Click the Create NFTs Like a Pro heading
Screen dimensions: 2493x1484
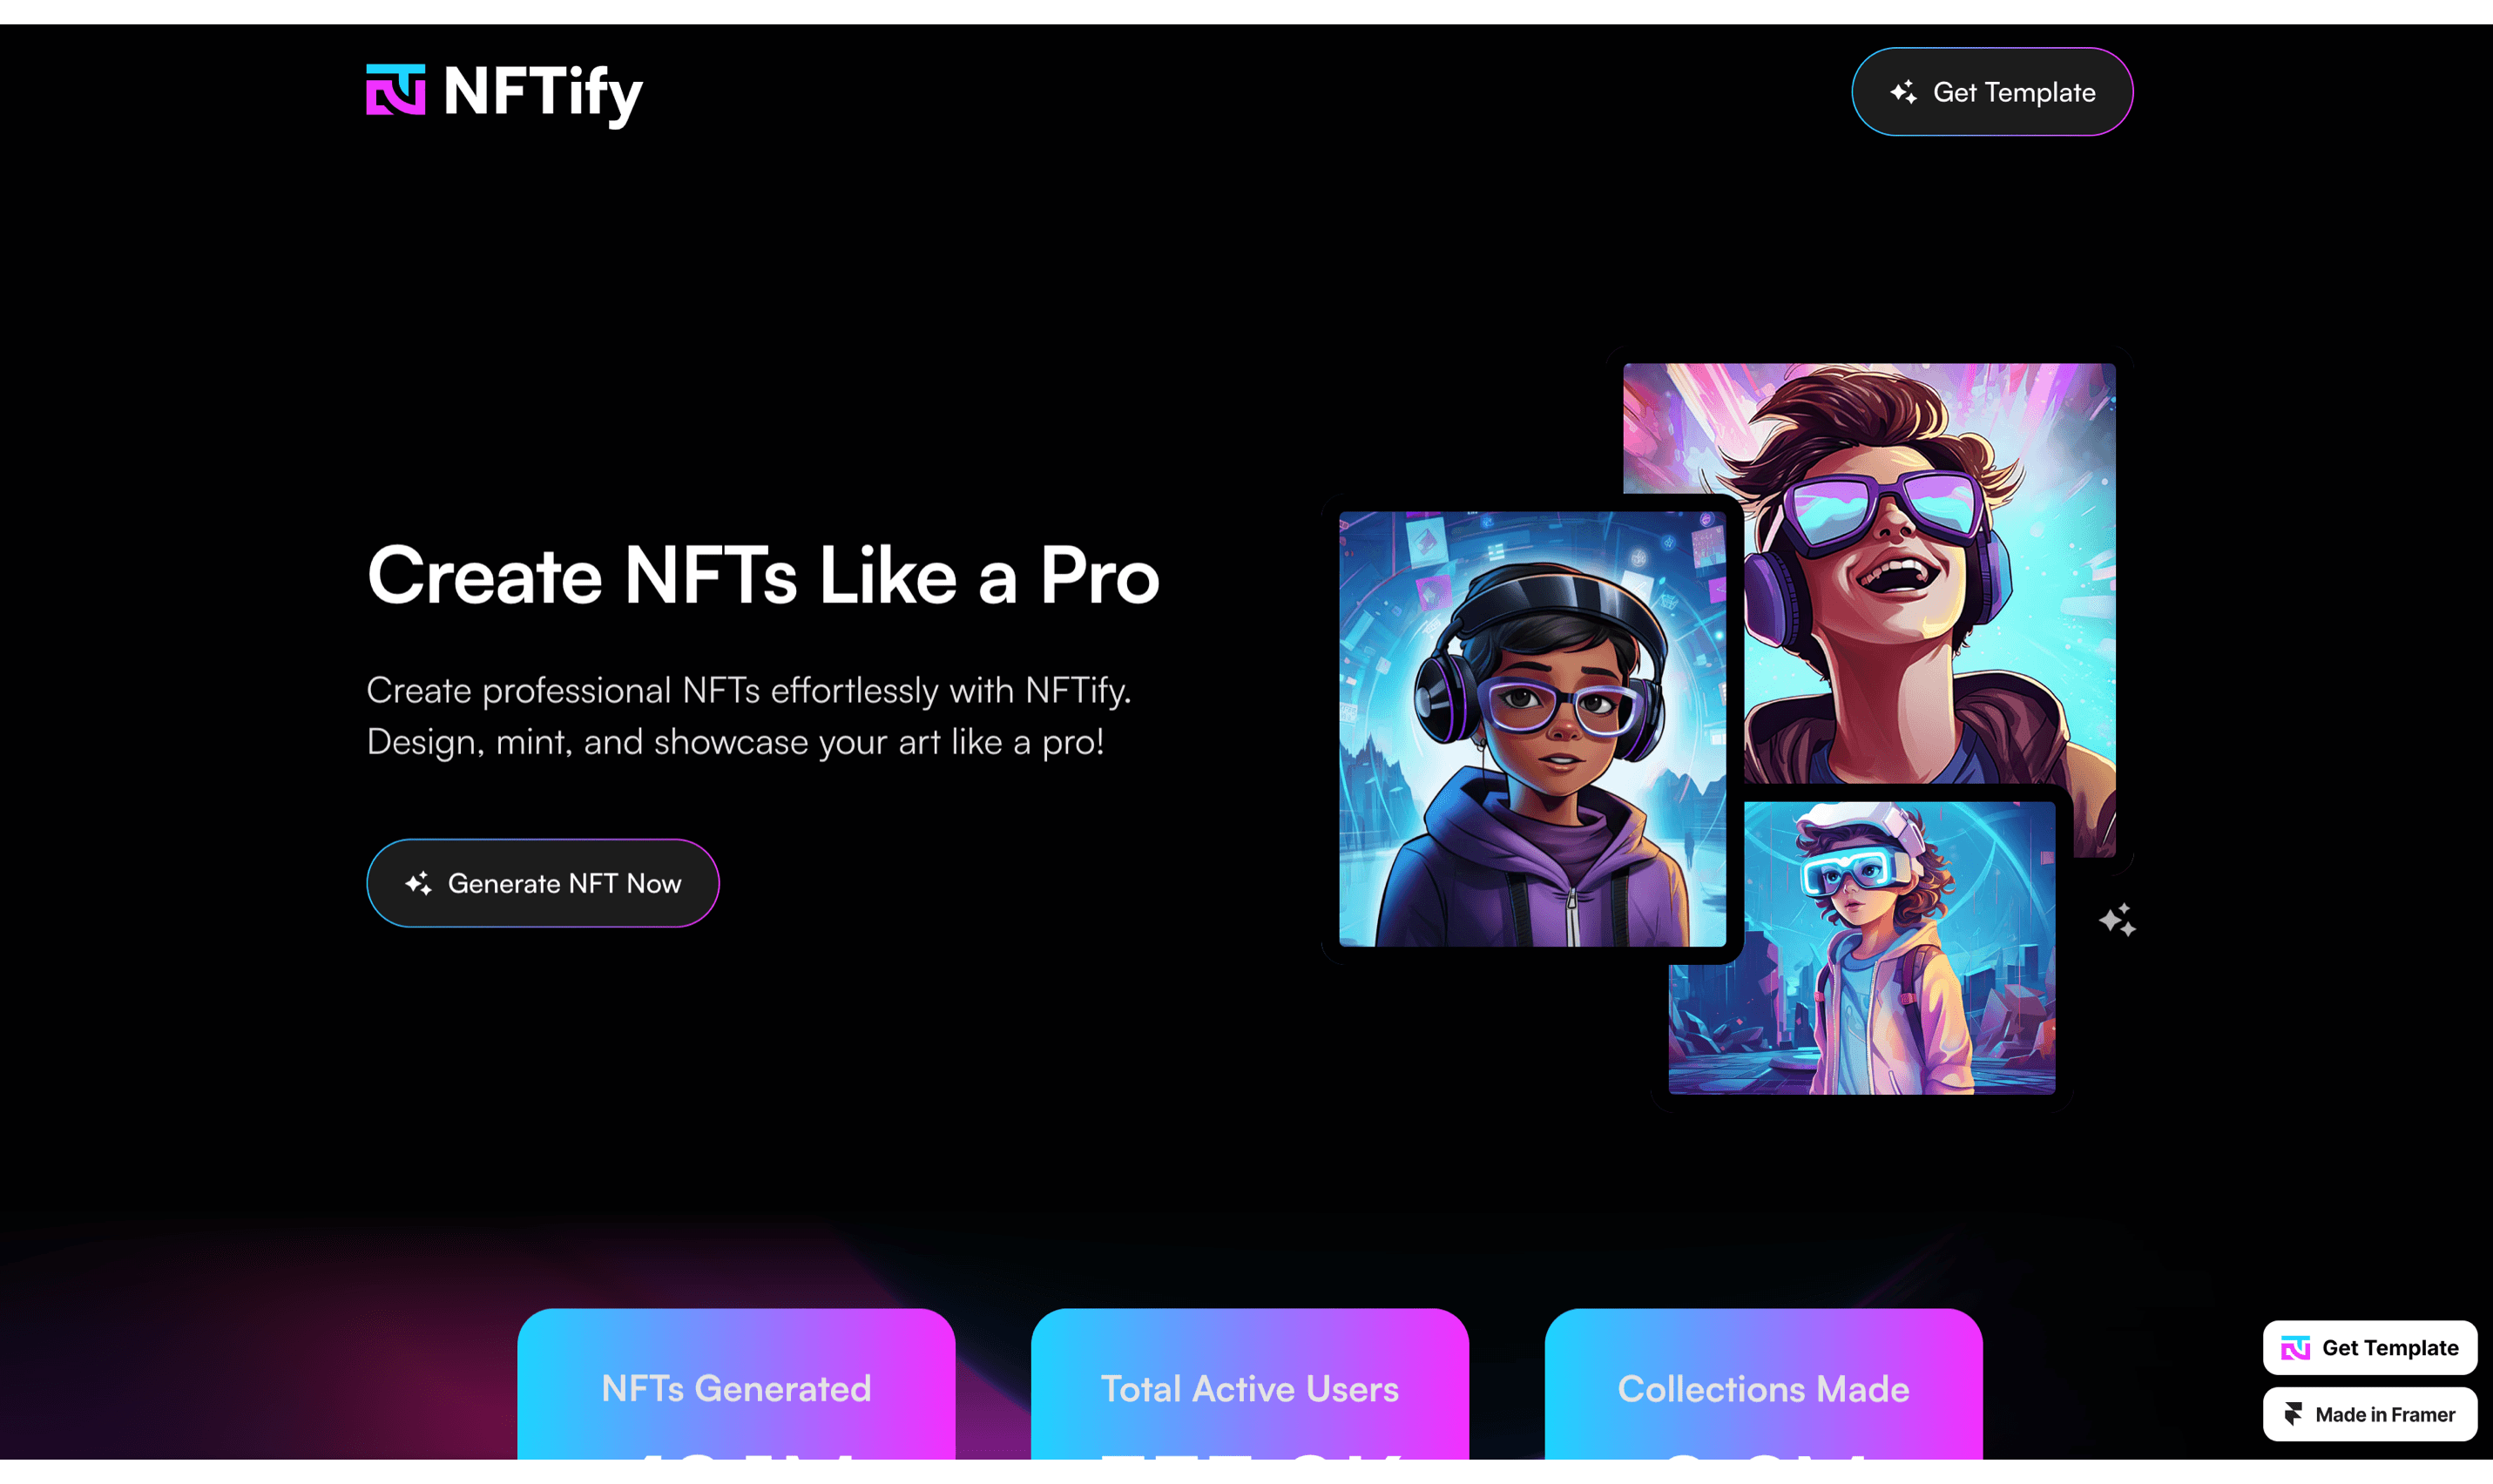tap(763, 576)
